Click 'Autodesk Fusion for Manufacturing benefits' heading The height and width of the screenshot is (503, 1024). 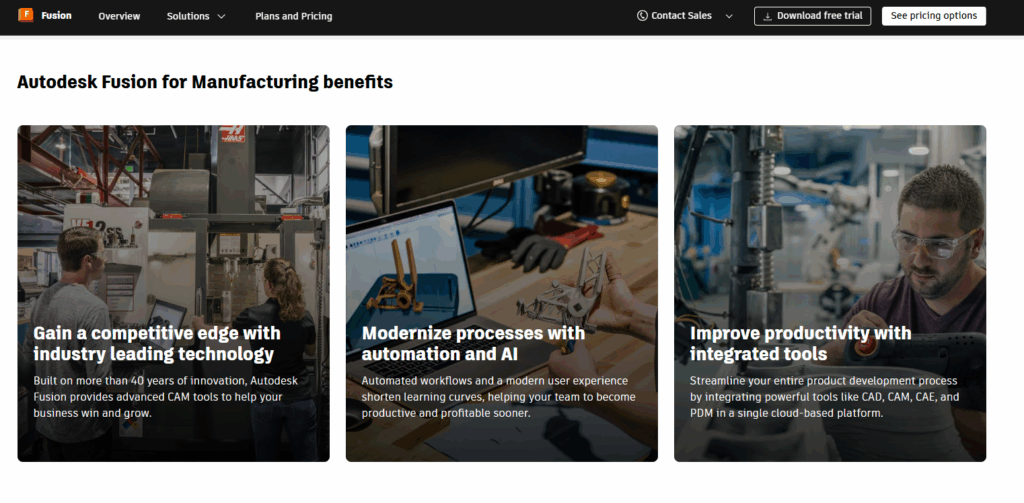[205, 82]
